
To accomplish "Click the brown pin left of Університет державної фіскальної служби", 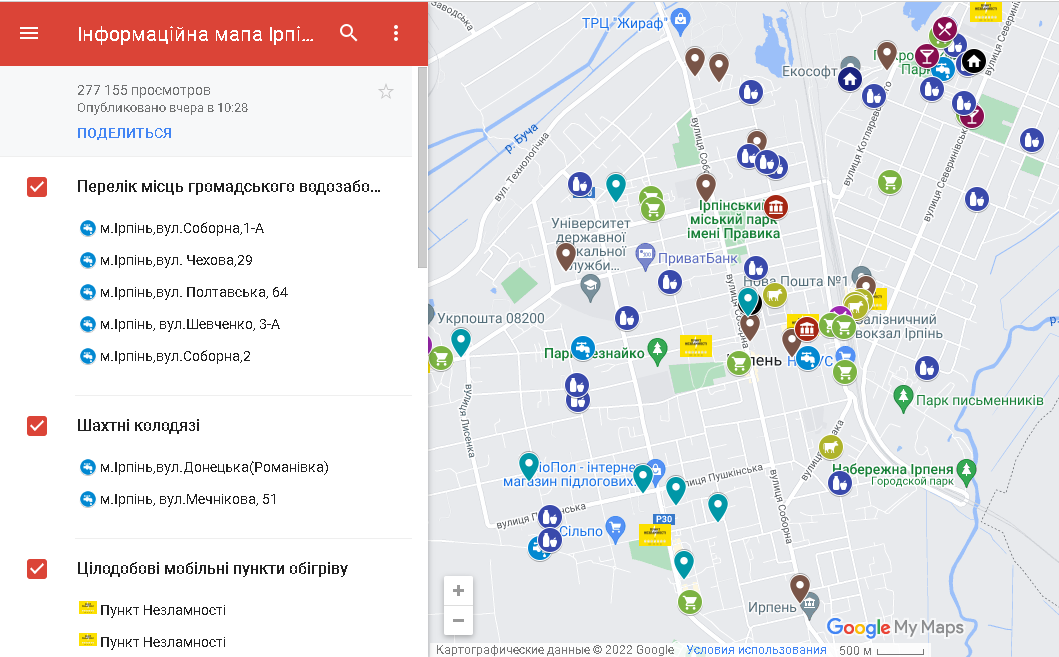I will pos(566,257).
